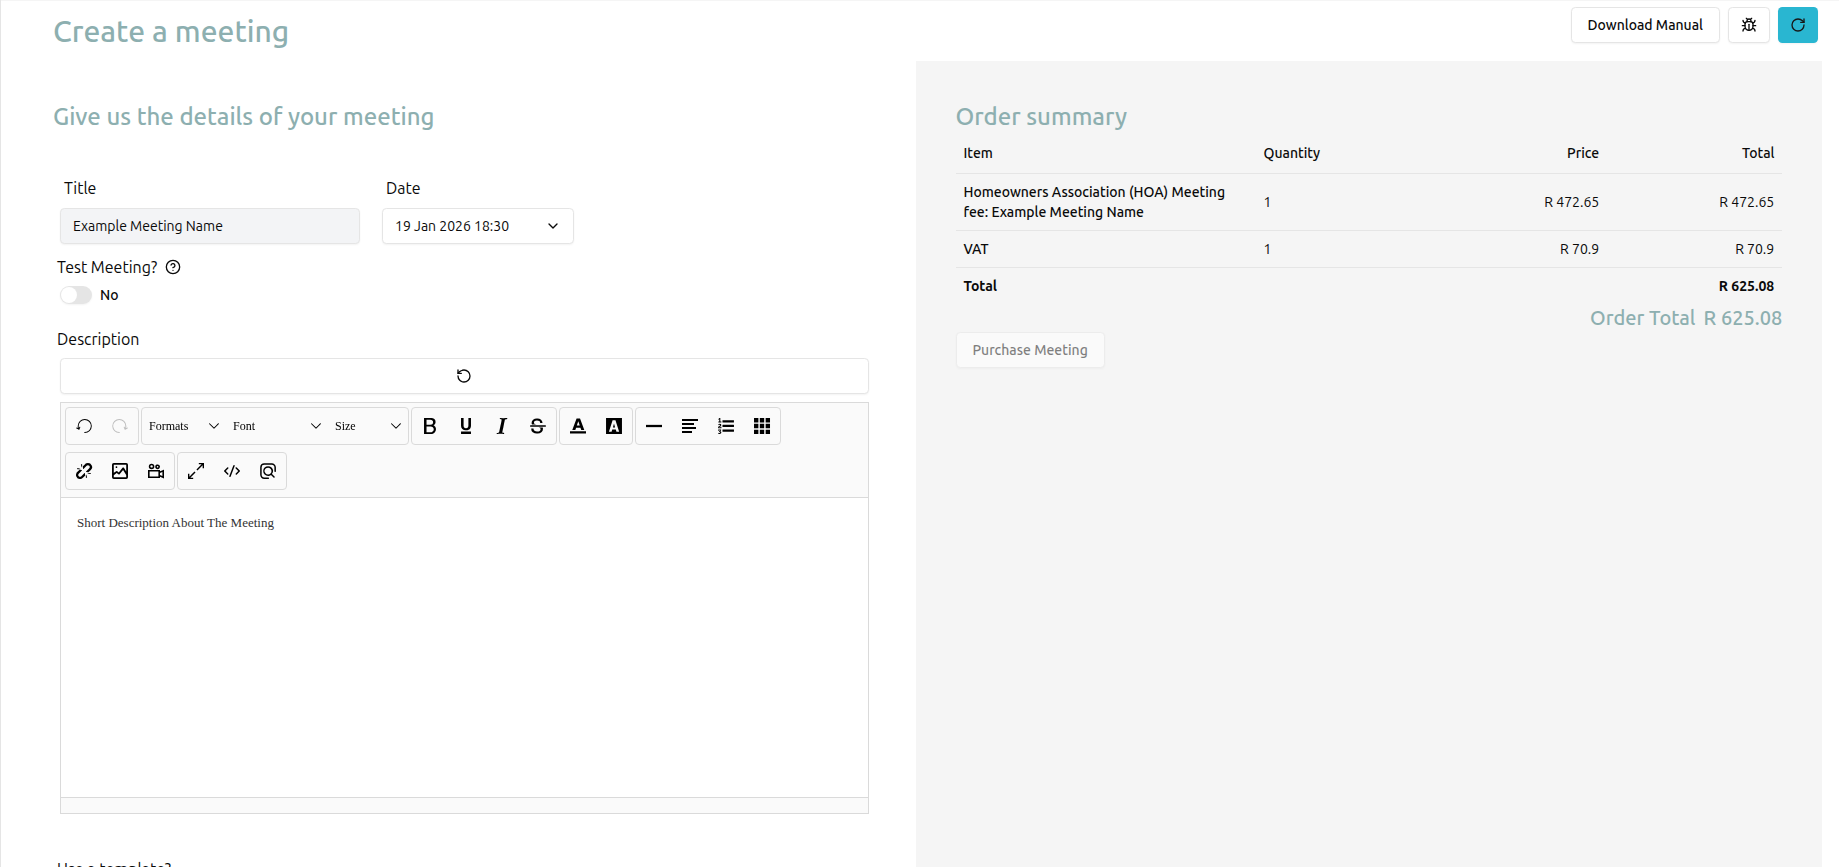Insert a horizontal rule line
1839x867 pixels.
click(654, 426)
